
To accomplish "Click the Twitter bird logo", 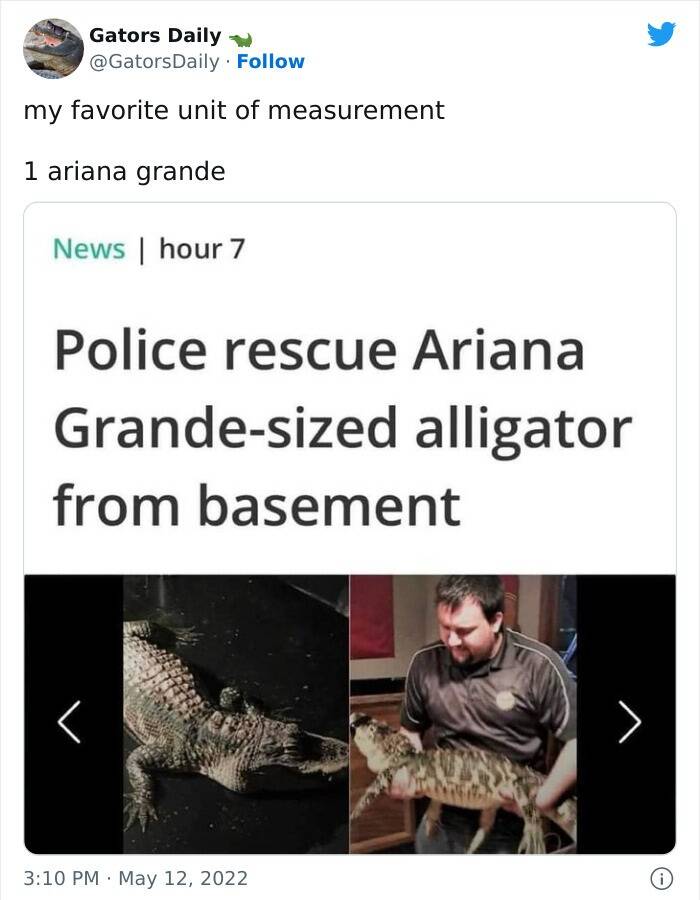I will pos(662,34).
